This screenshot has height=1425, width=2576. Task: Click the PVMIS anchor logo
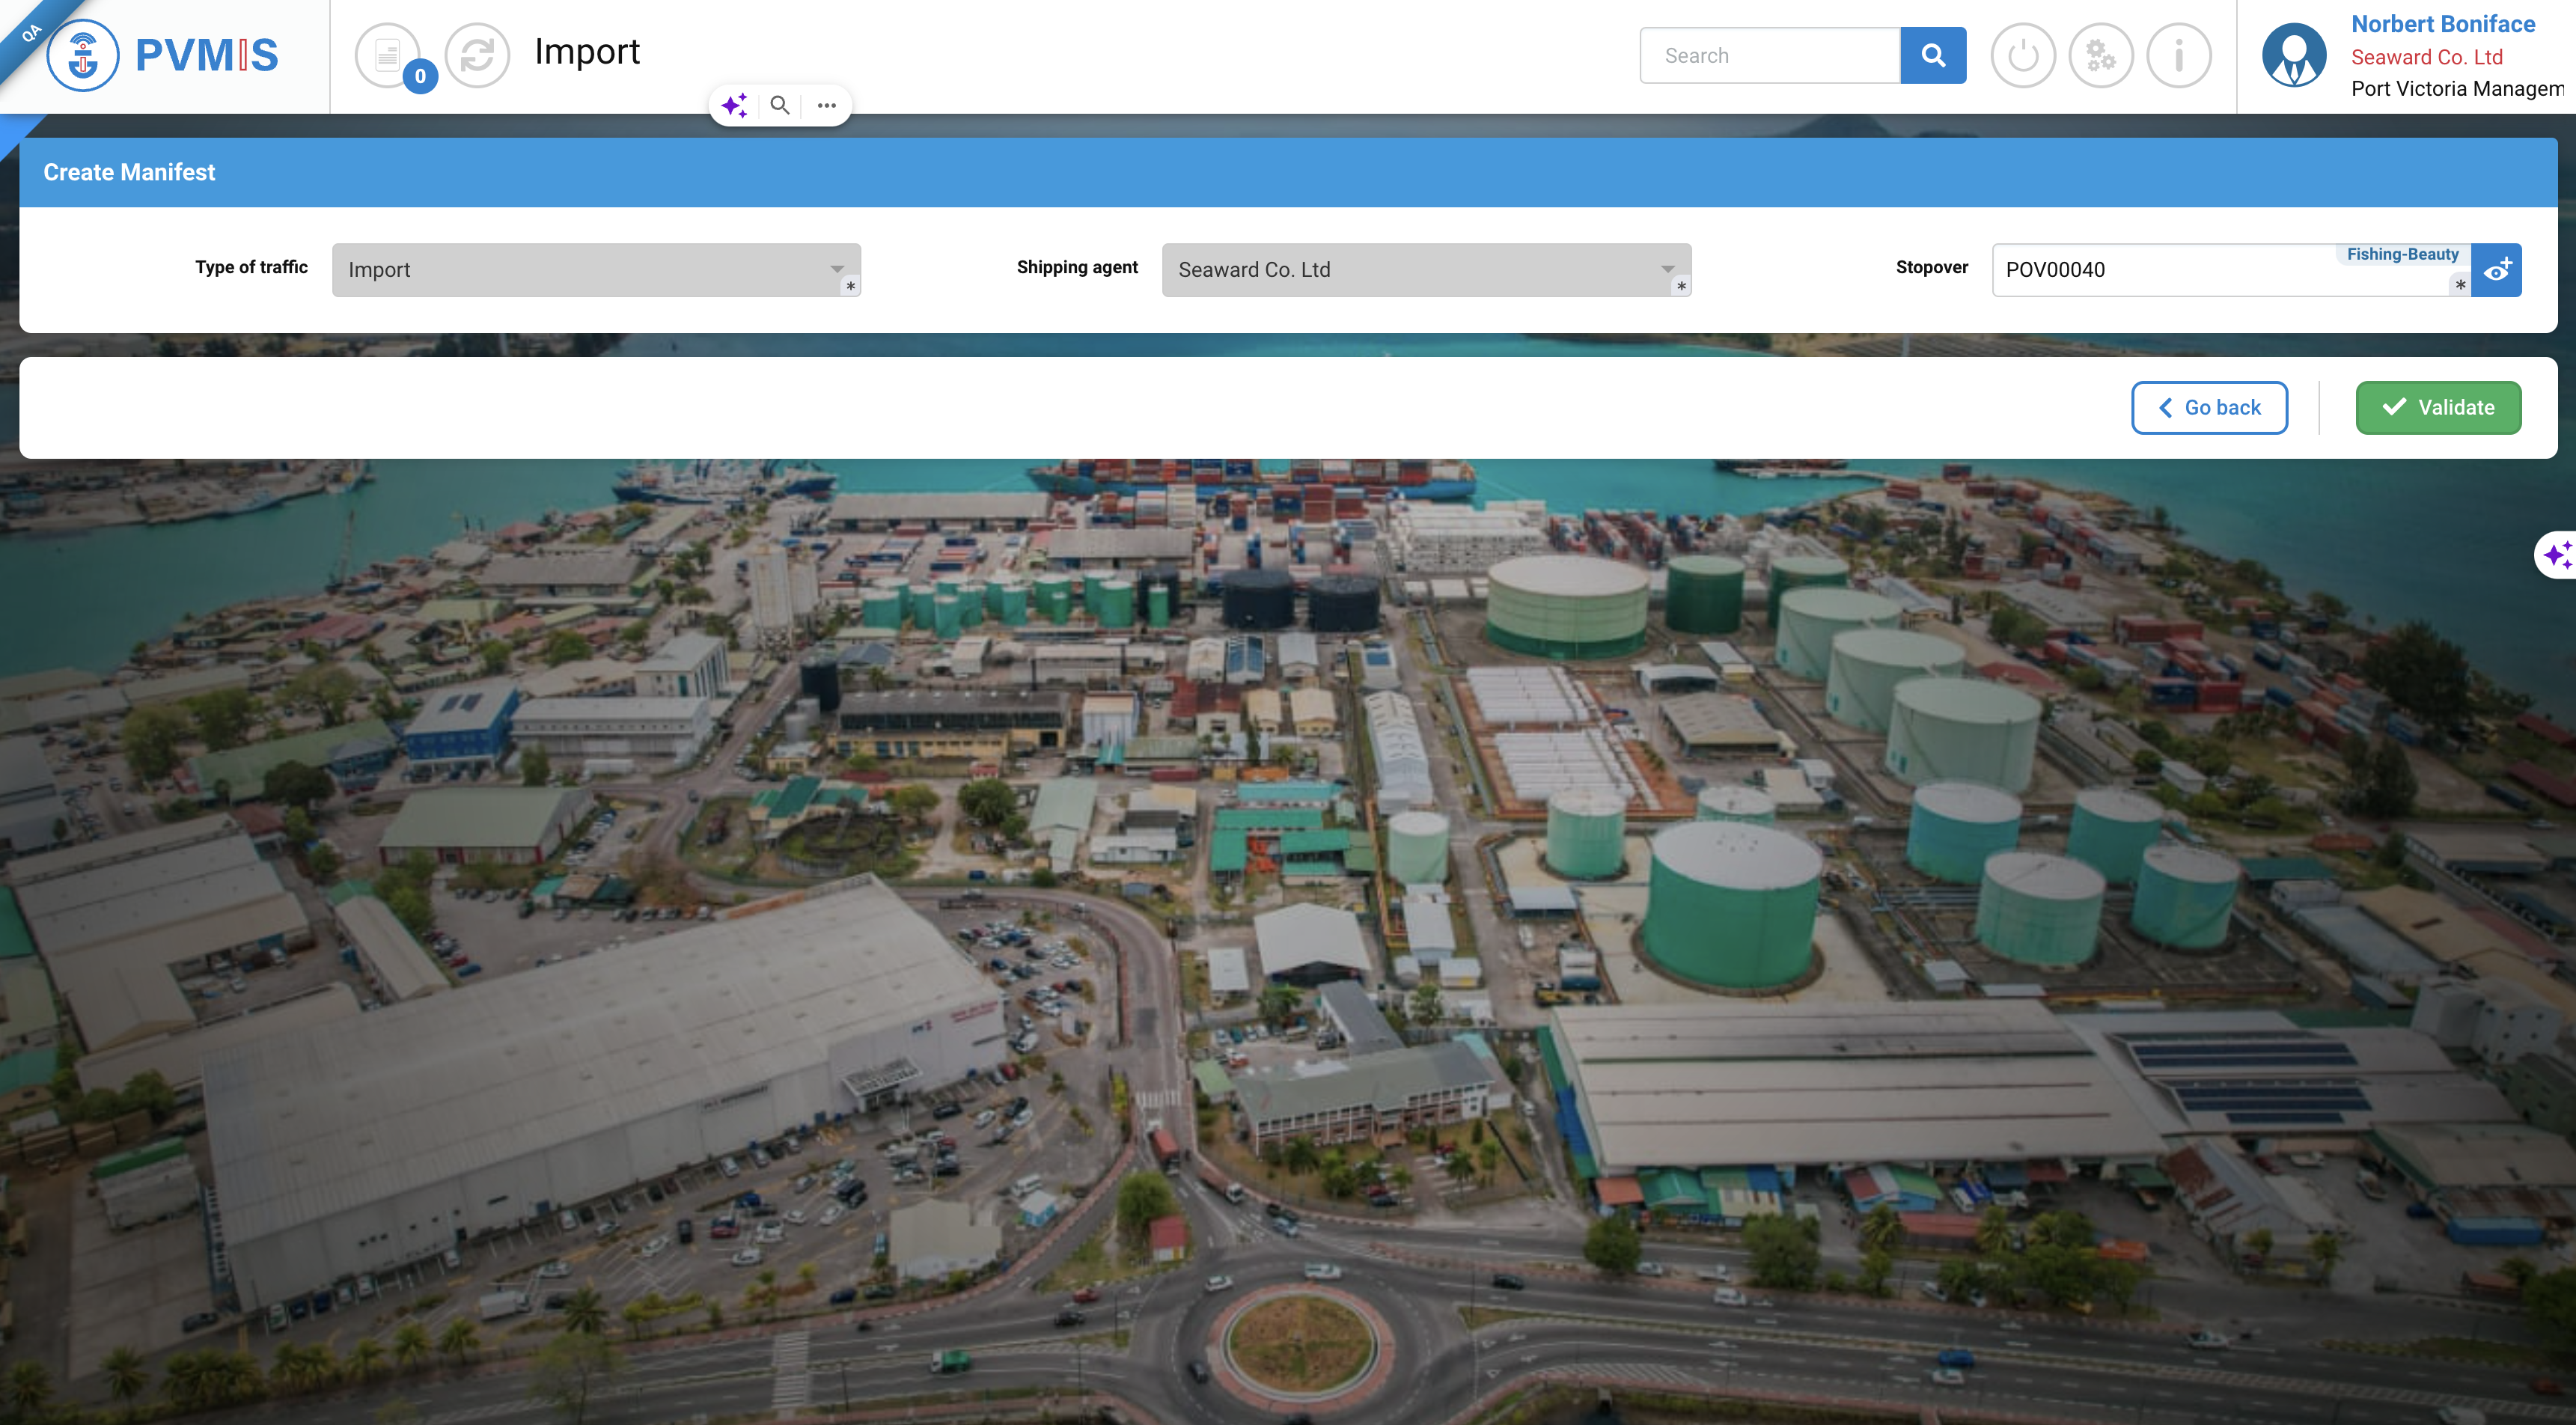coord(83,56)
